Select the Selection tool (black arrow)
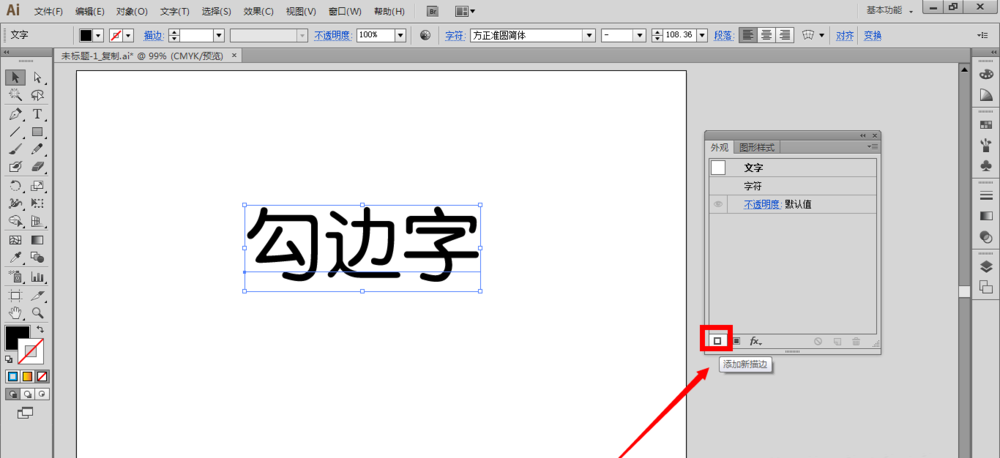This screenshot has width=1000, height=458. point(15,77)
